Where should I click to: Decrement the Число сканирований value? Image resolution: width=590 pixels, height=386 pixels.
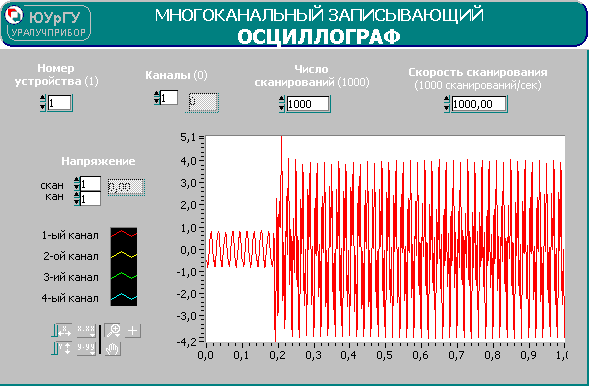(x=282, y=108)
